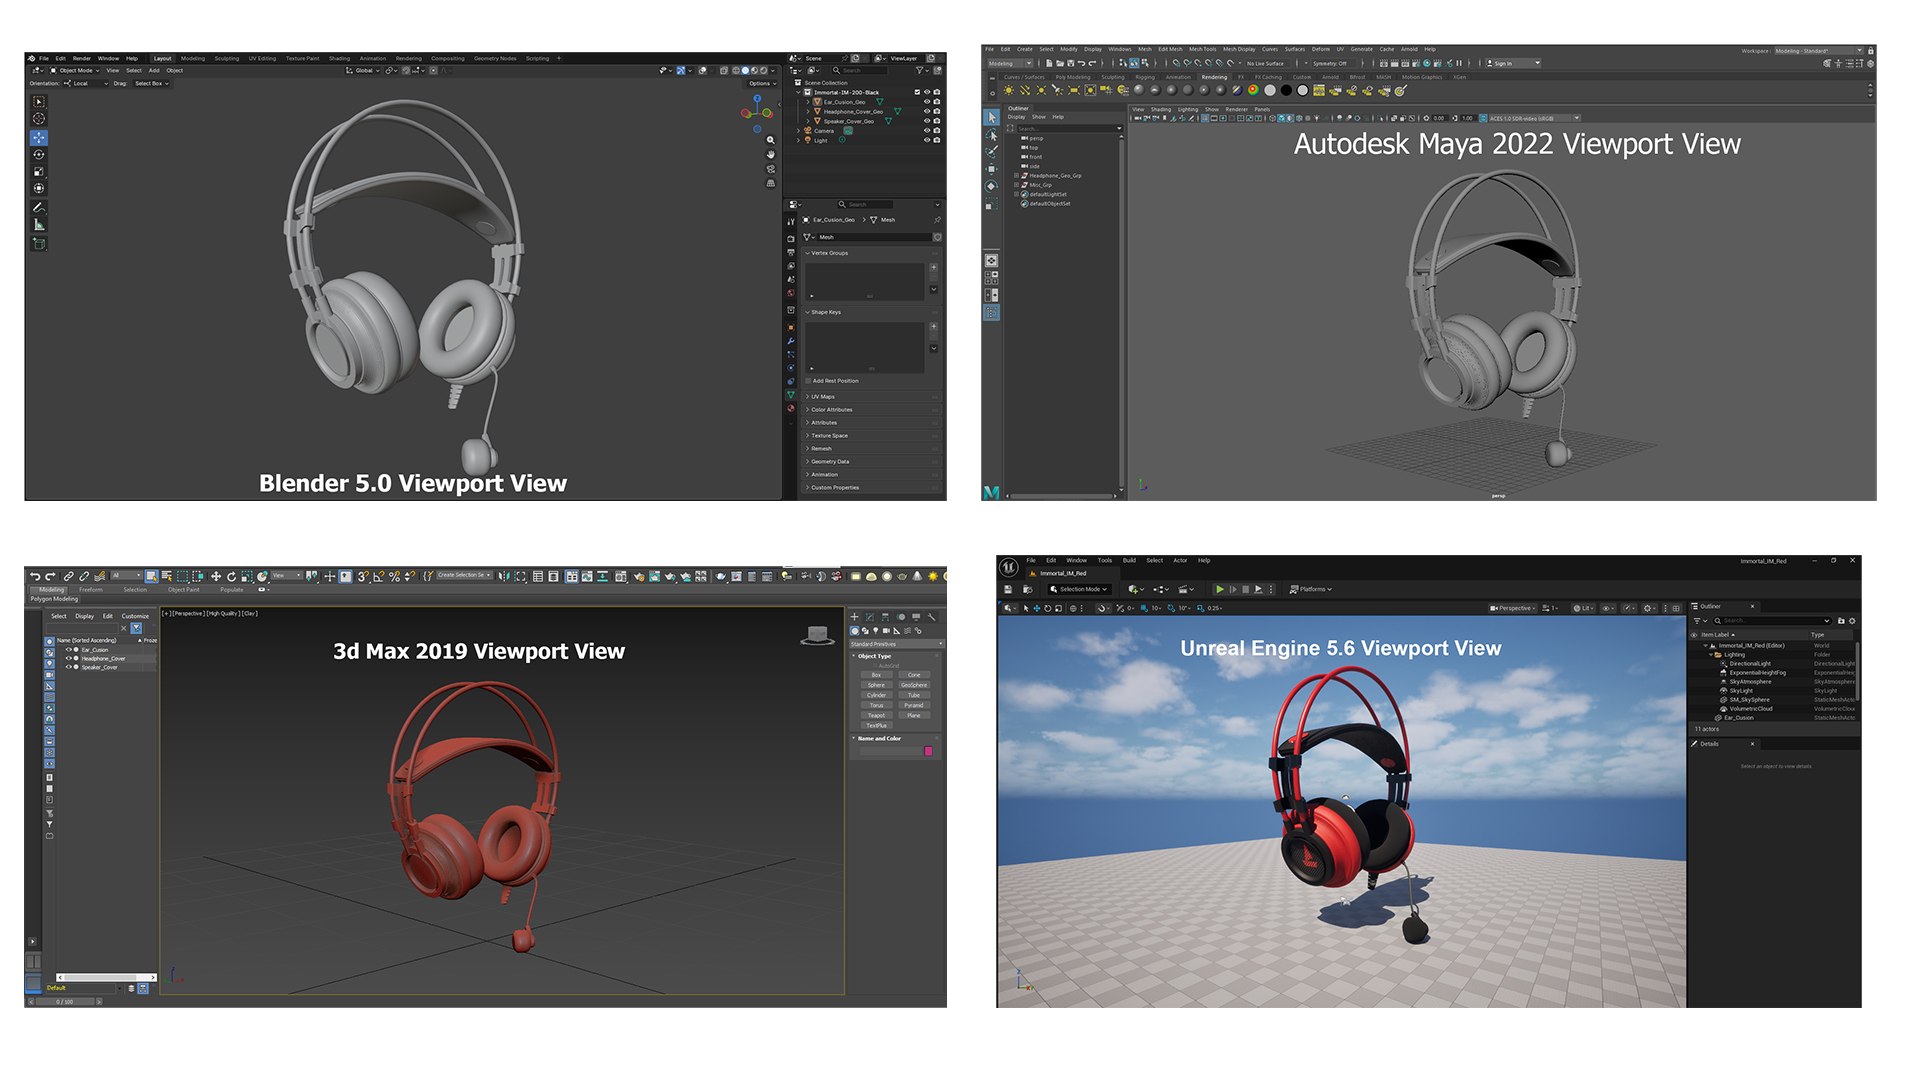Viewport: 1920px width, 1080px height.
Task: Click the pan hand icon in Blender viewport
Action: coord(770,155)
